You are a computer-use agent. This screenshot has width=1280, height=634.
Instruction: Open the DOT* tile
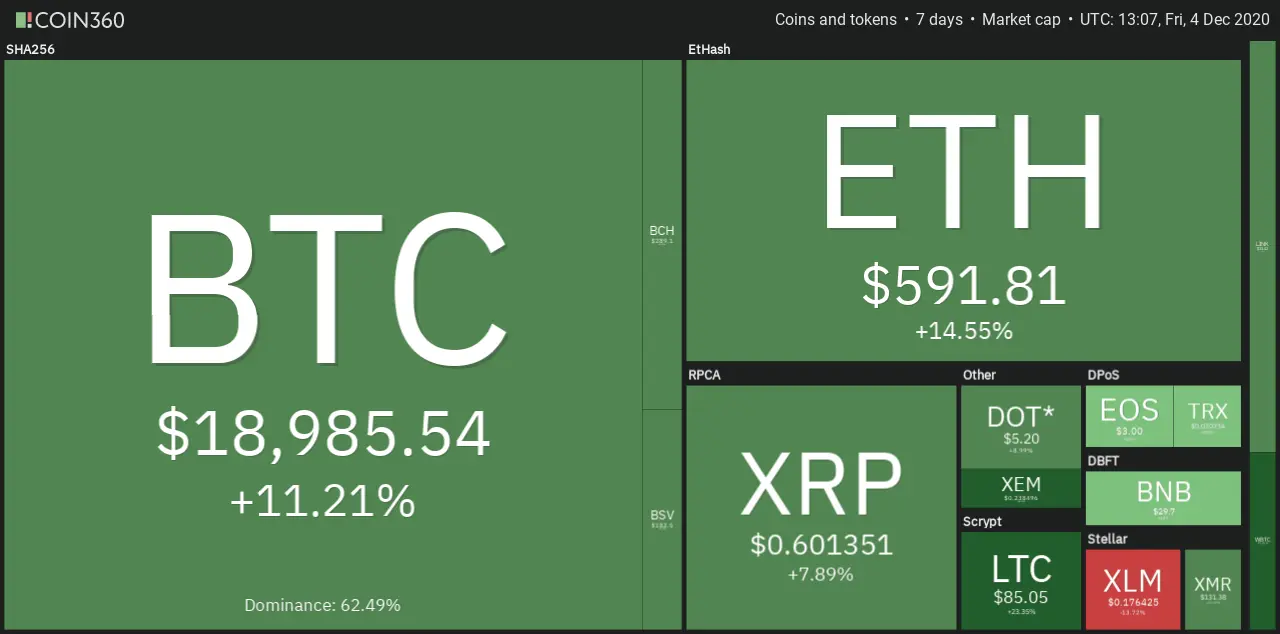(1021, 427)
